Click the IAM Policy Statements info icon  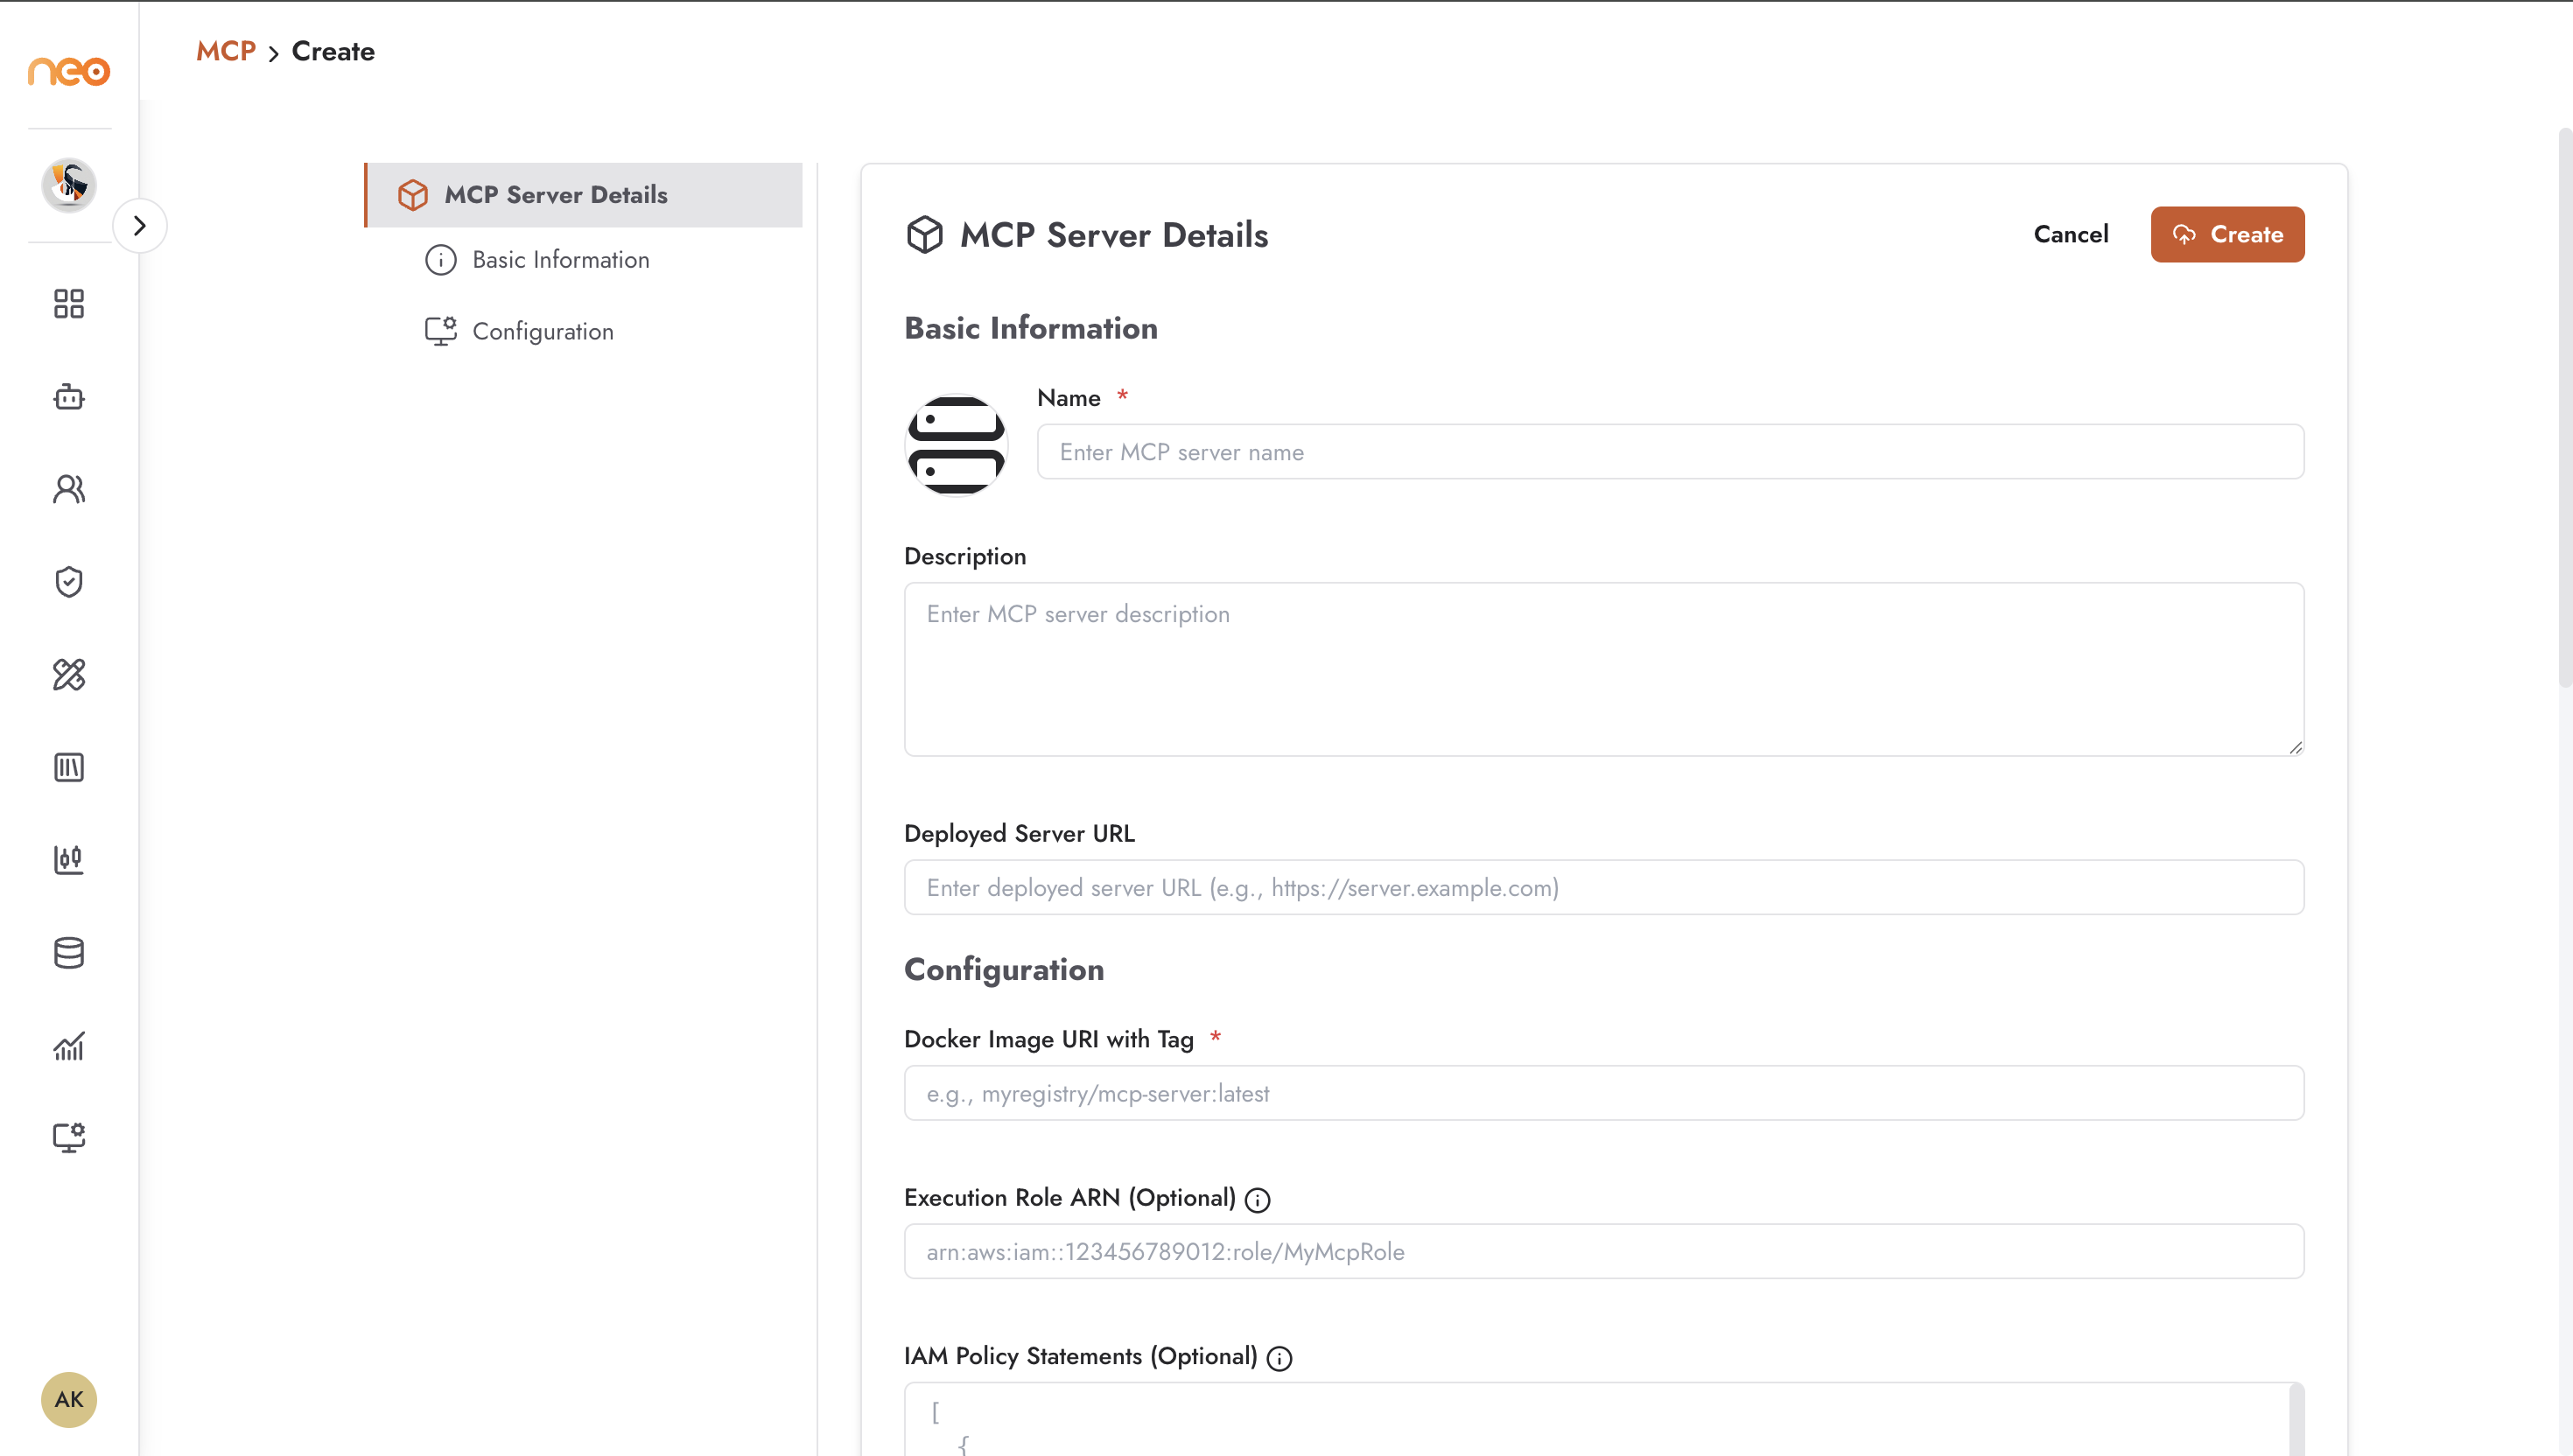click(1279, 1358)
